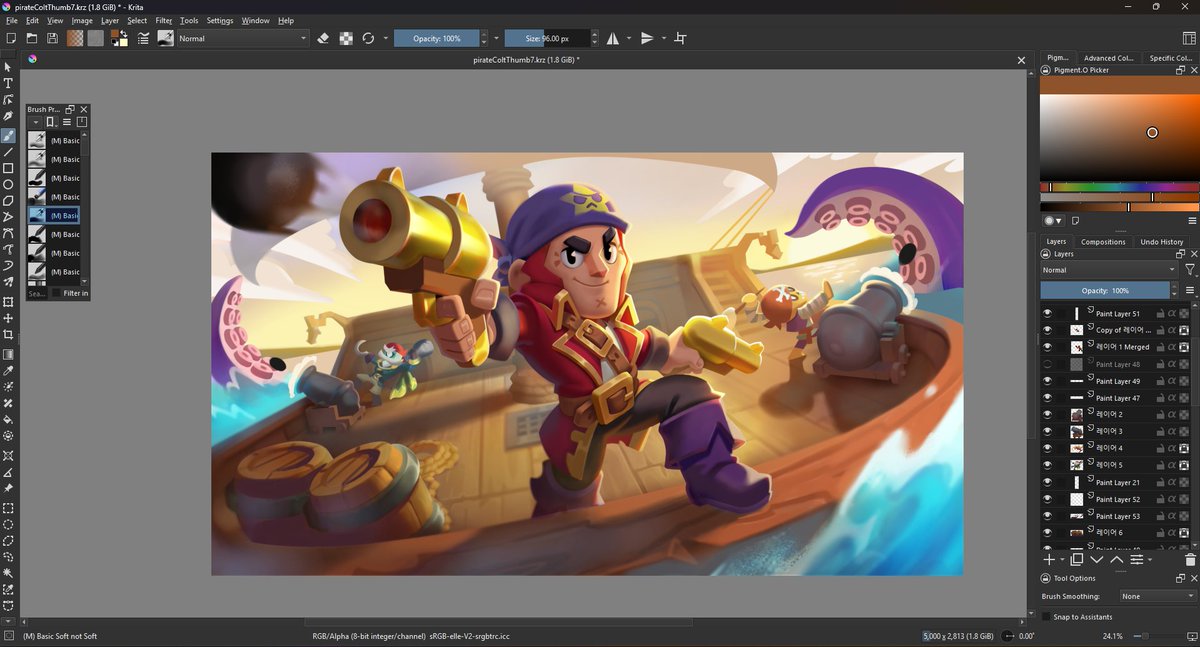Open the brush blending mode Normal dropdown
The width and height of the screenshot is (1200, 647).
243,38
